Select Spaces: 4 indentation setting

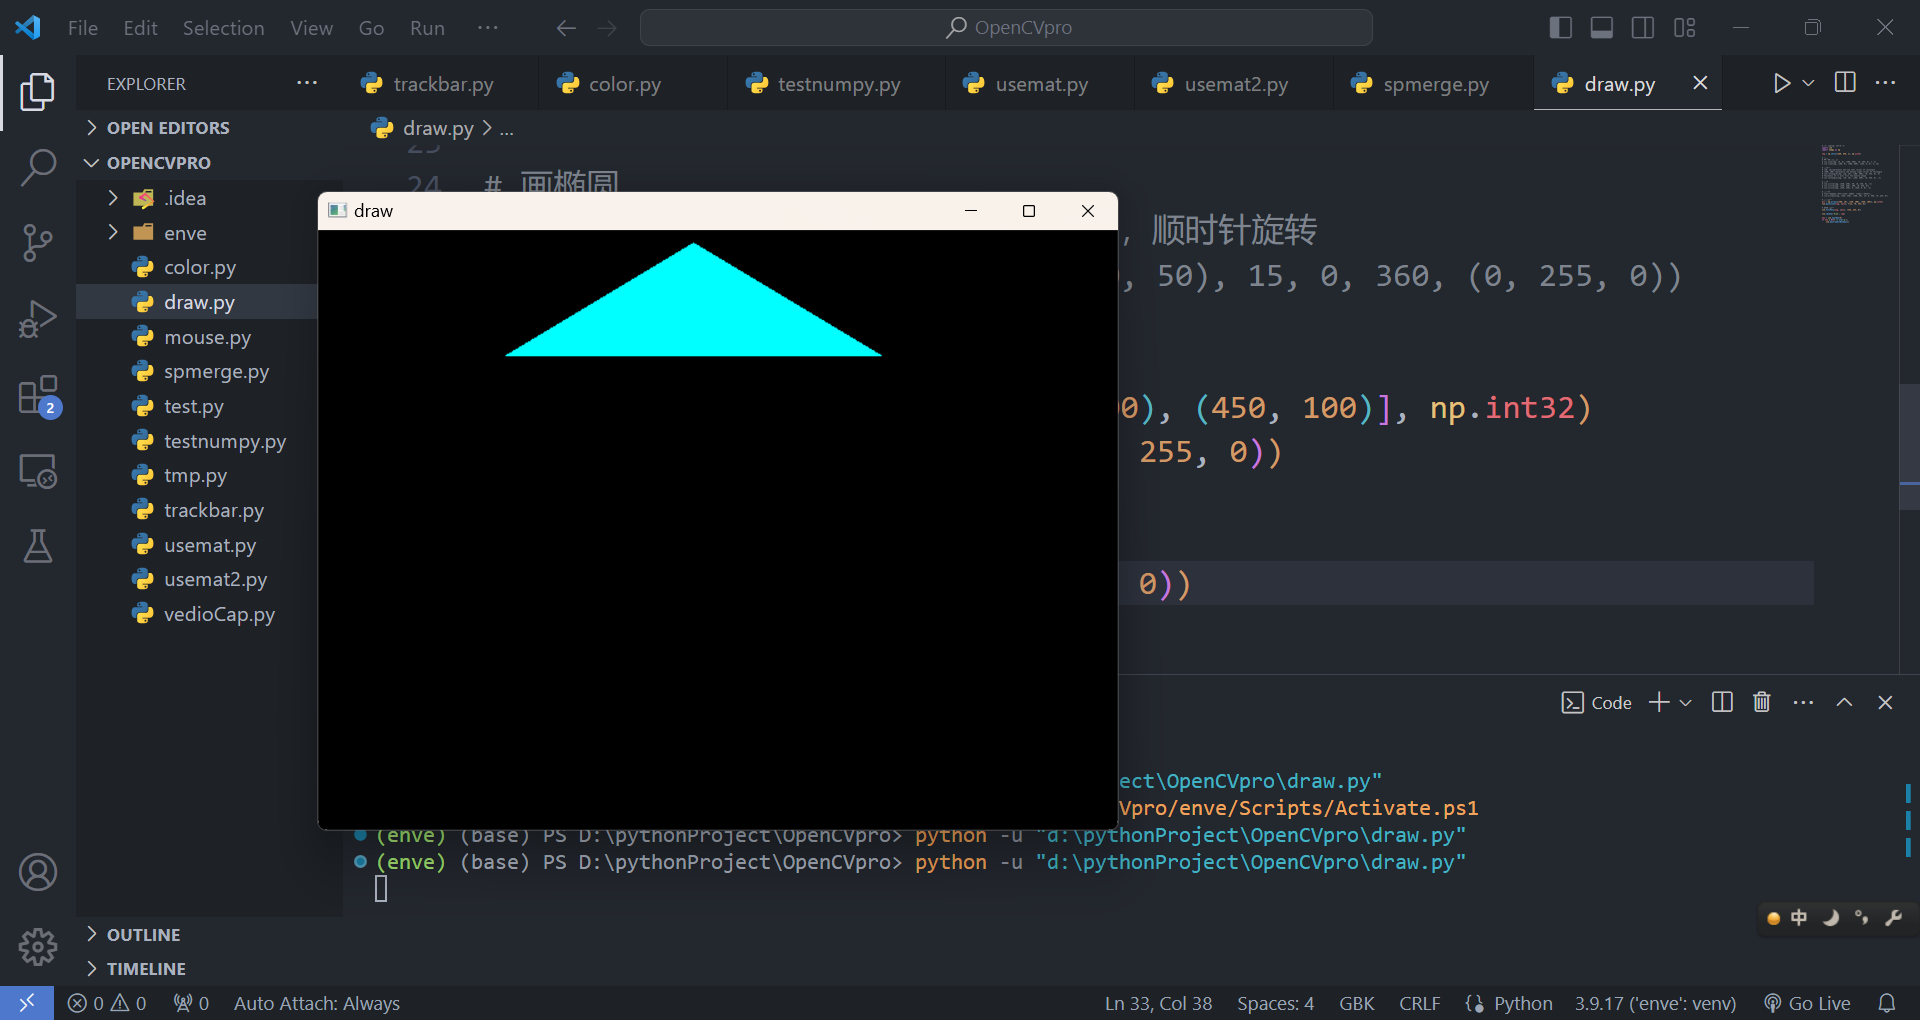pos(1275,1002)
